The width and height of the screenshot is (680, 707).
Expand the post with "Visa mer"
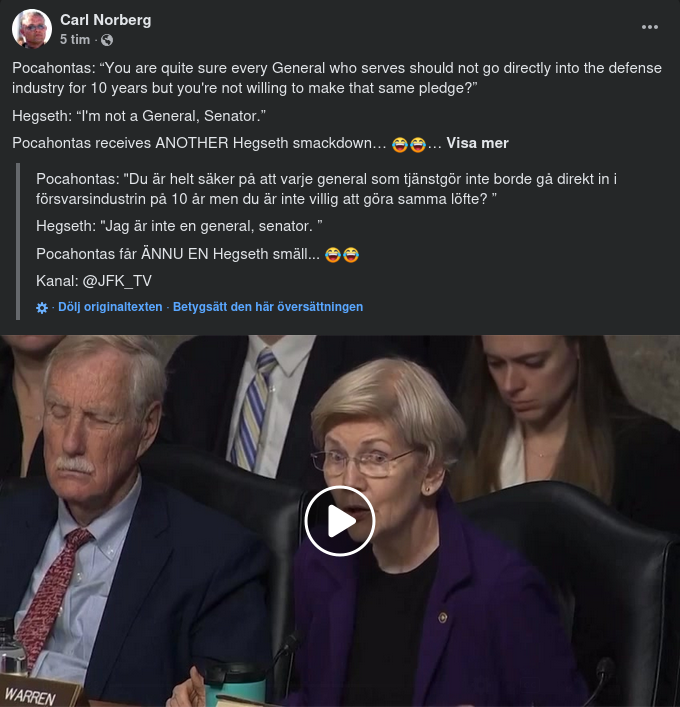[x=477, y=143]
